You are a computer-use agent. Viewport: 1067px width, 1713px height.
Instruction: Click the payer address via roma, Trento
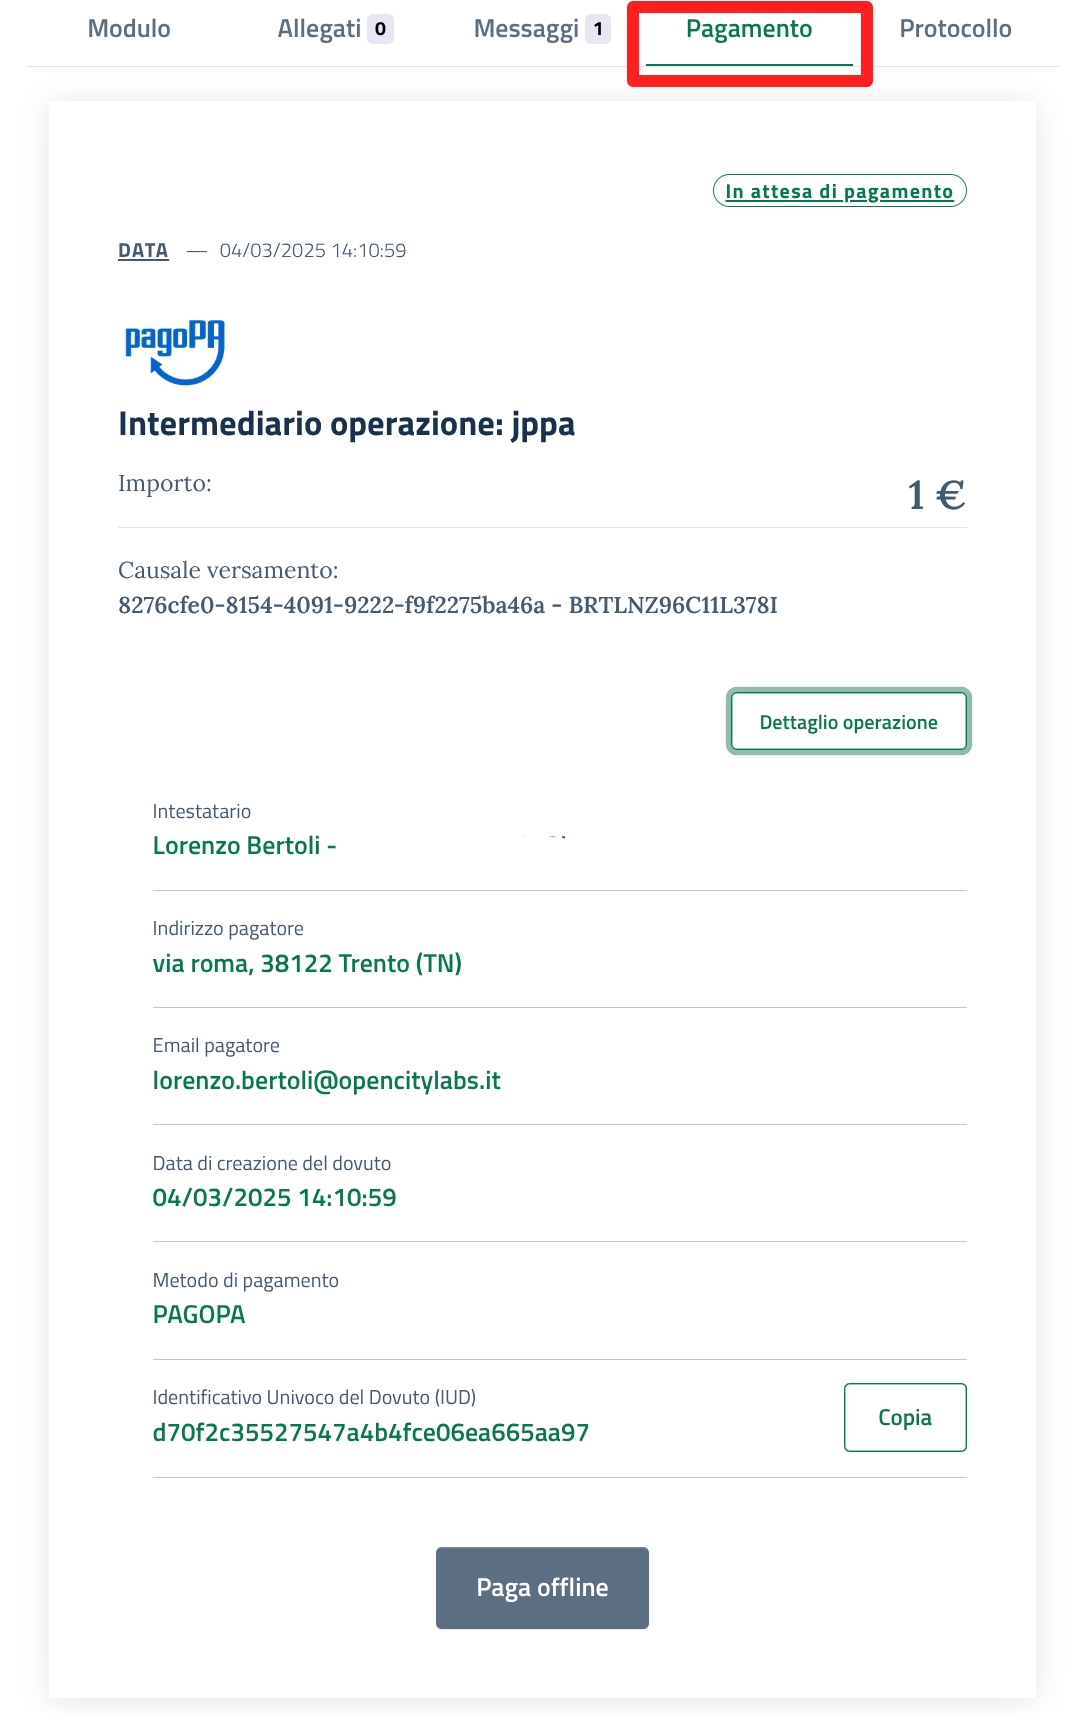(x=307, y=964)
